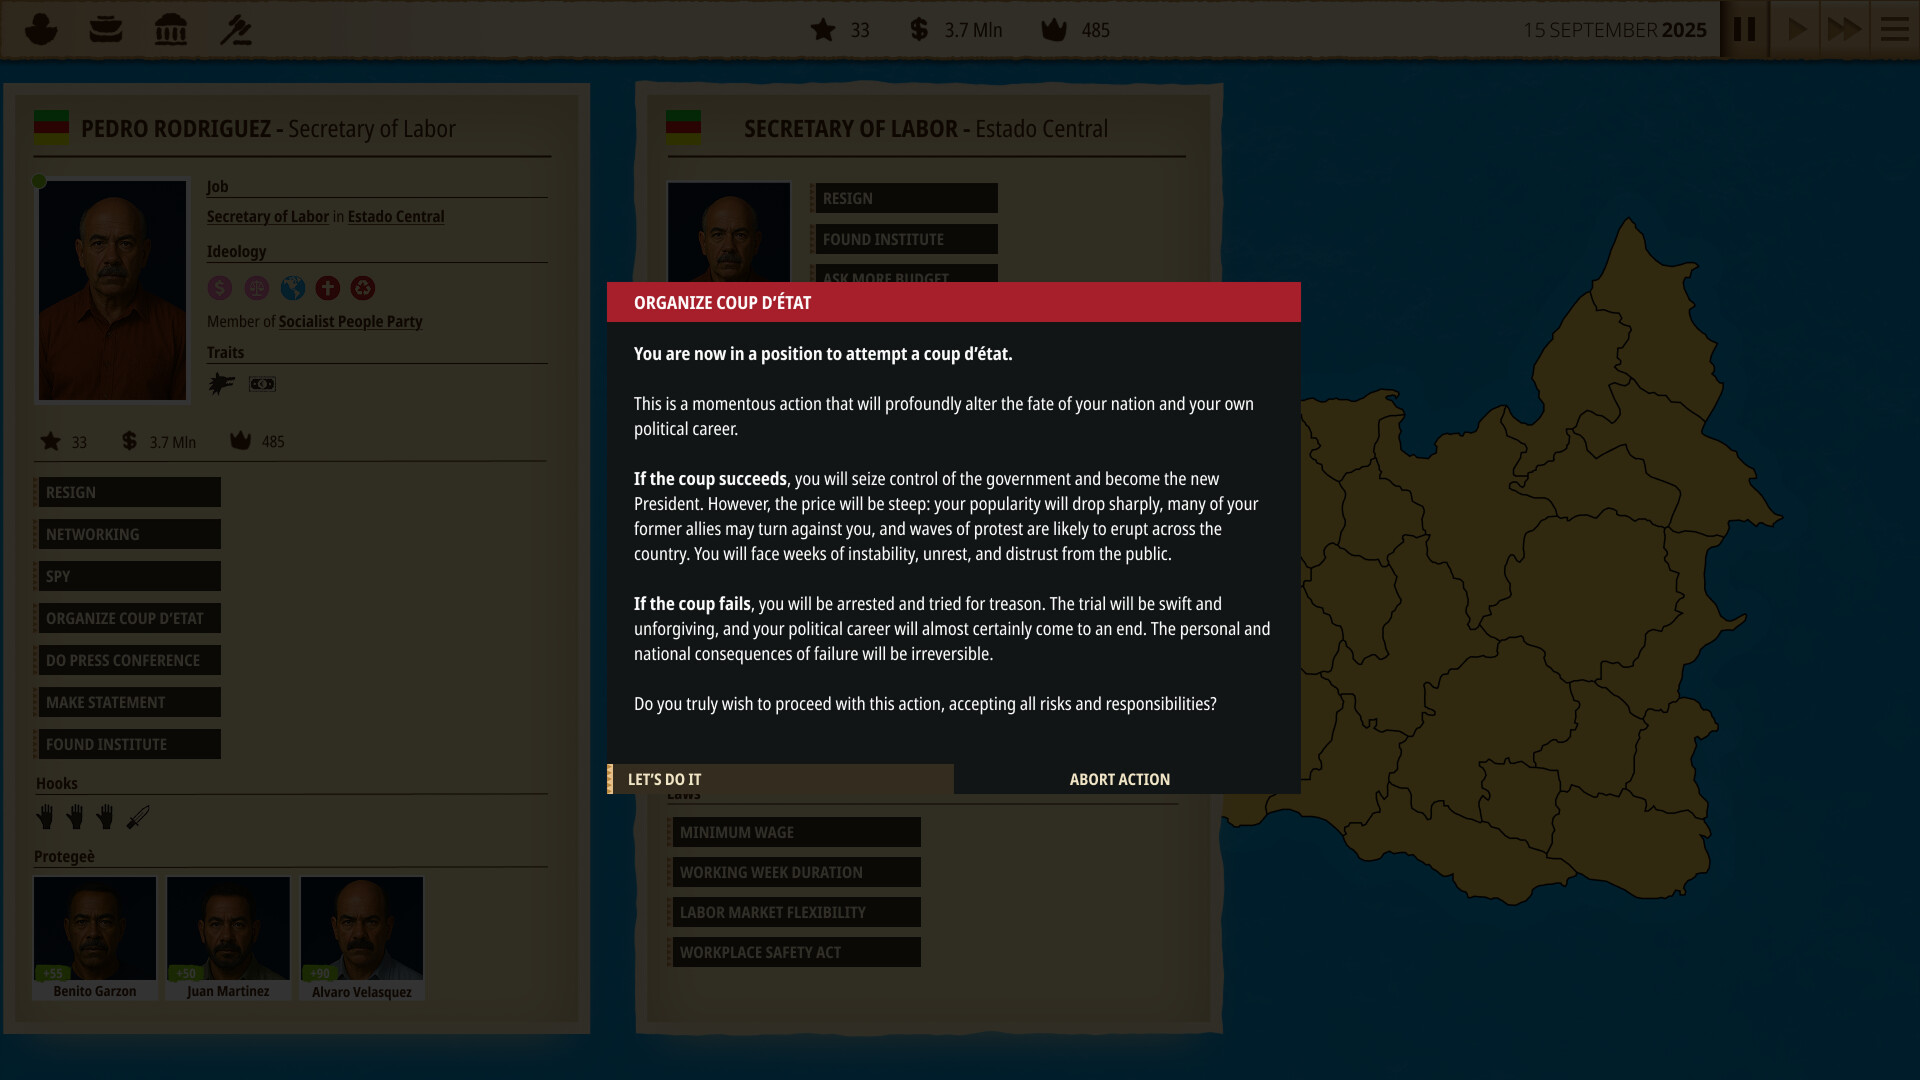The image size is (1920, 1080).
Task: Click the money bill trait icon
Action: [x=262, y=383]
